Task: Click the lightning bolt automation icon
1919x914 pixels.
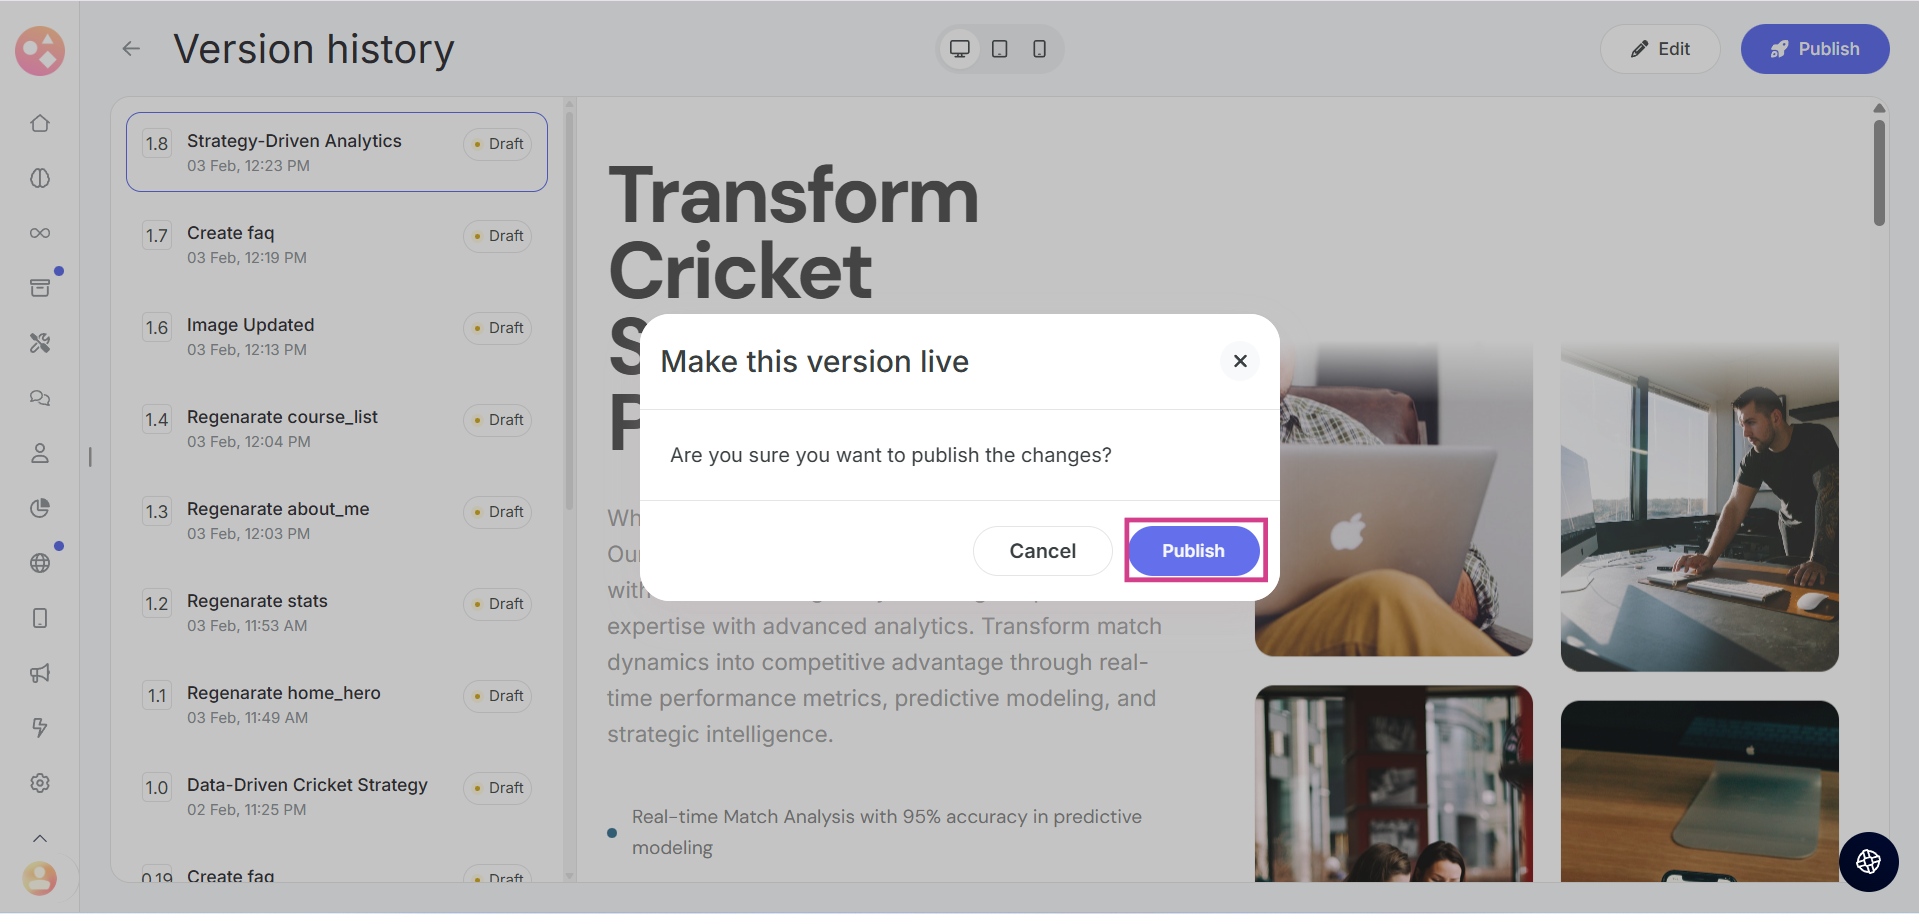Action: [x=40, y=728]
